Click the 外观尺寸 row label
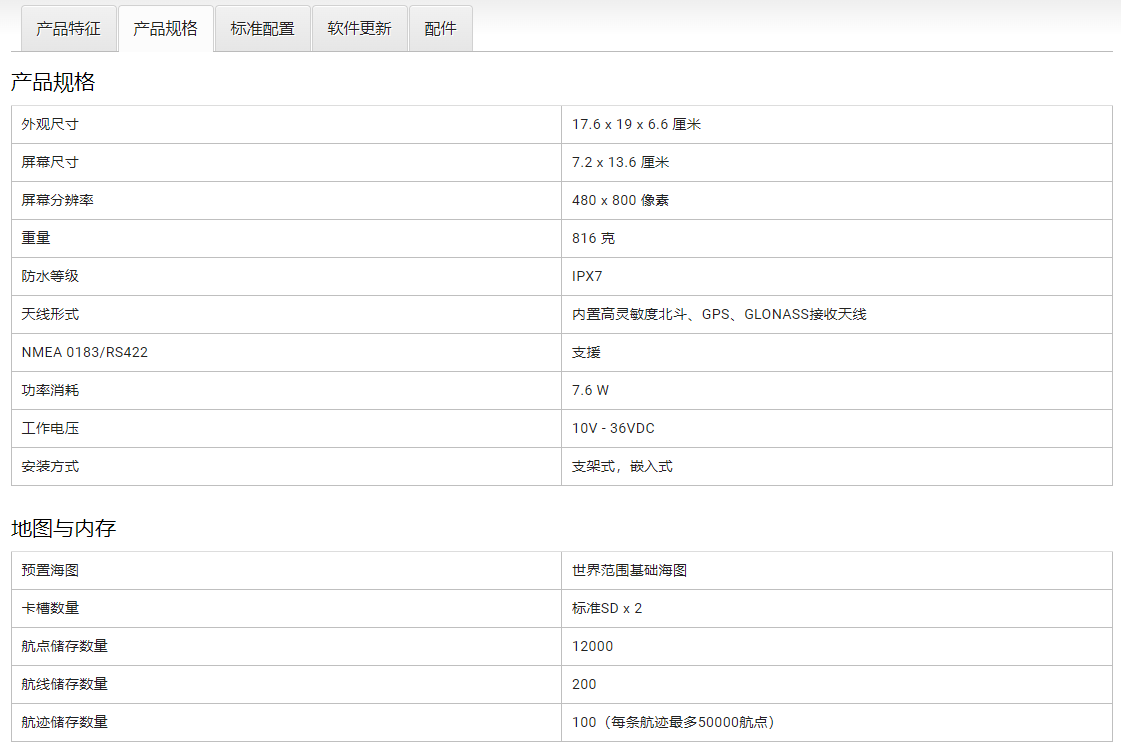This screenshot has width=1121, height=746. click(50, 125)
